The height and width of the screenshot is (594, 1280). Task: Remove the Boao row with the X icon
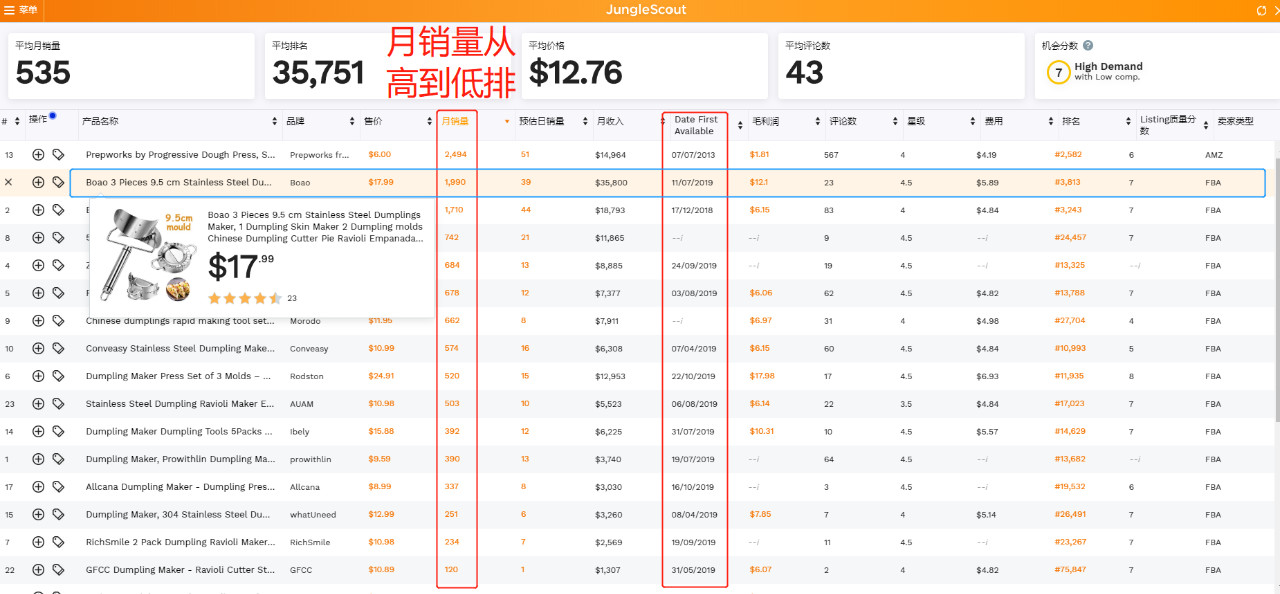click(9, 182)
